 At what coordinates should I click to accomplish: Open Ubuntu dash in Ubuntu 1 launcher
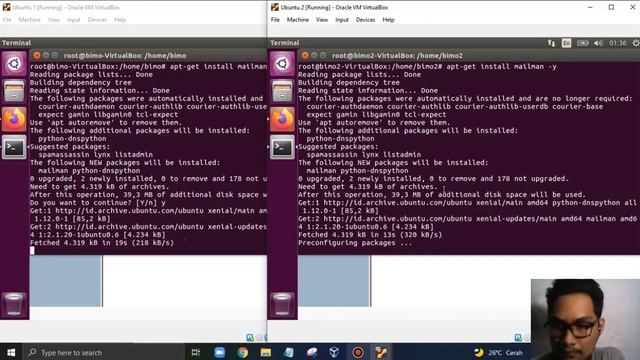[x=14, y=64]
